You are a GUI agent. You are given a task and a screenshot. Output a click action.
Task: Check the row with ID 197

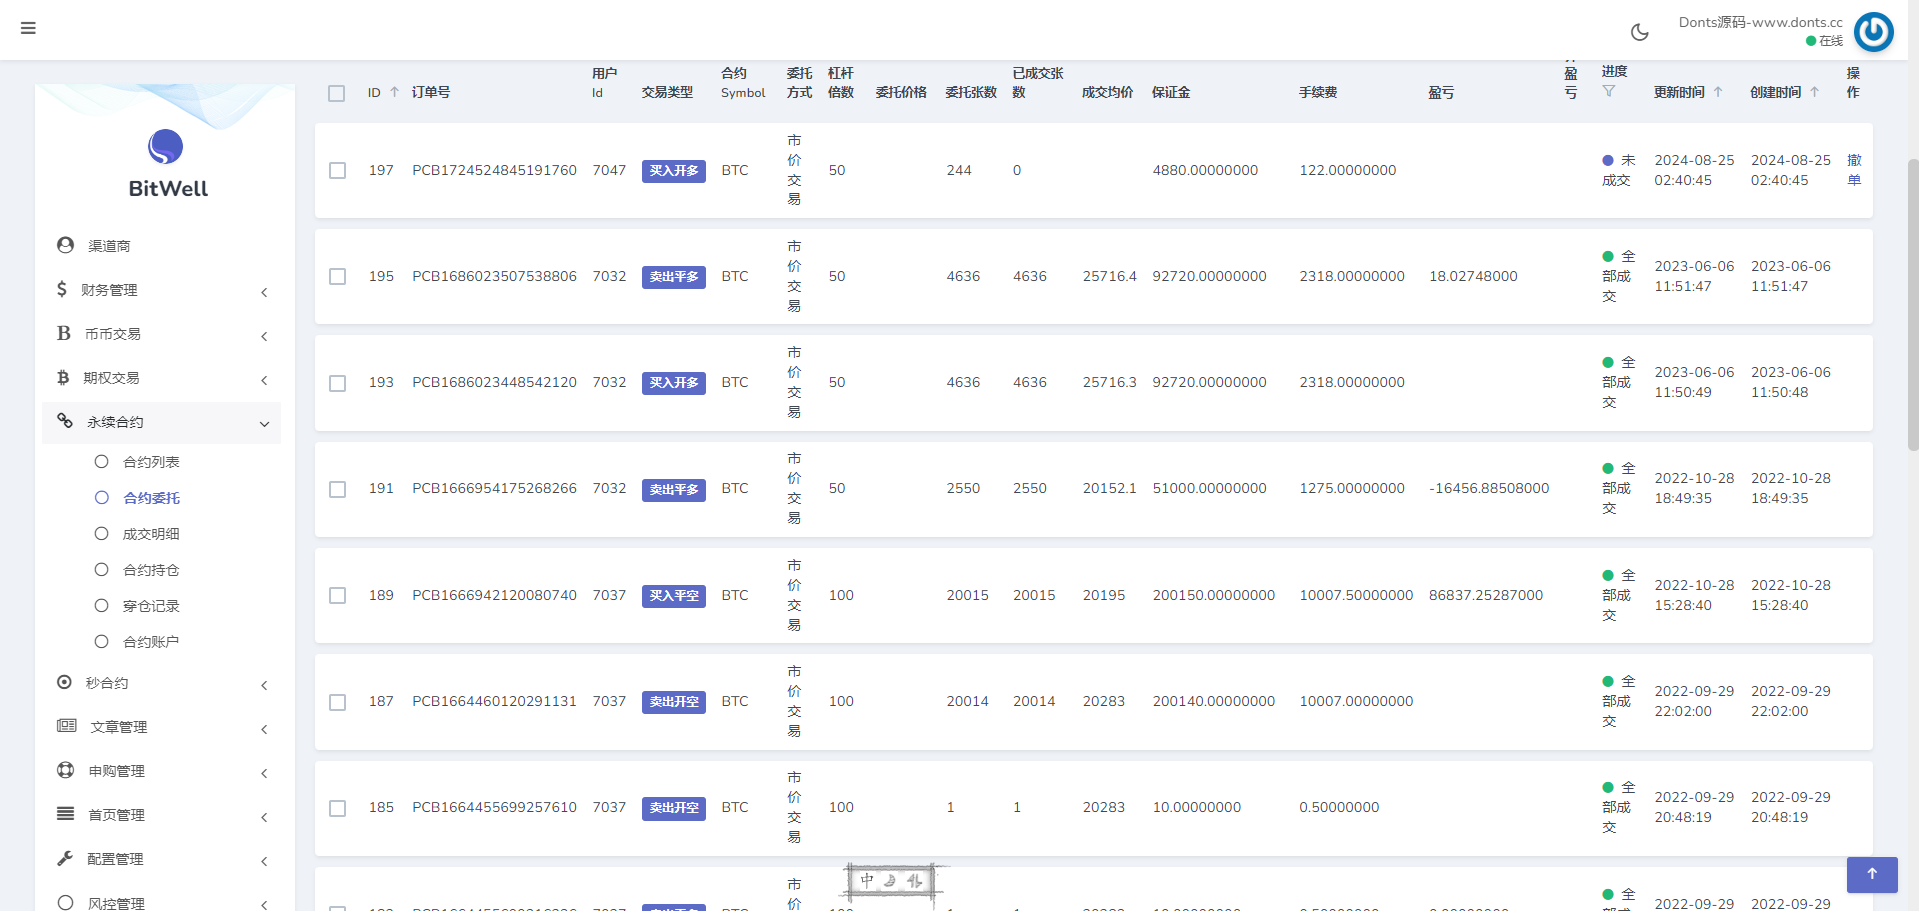coord(338,171)
